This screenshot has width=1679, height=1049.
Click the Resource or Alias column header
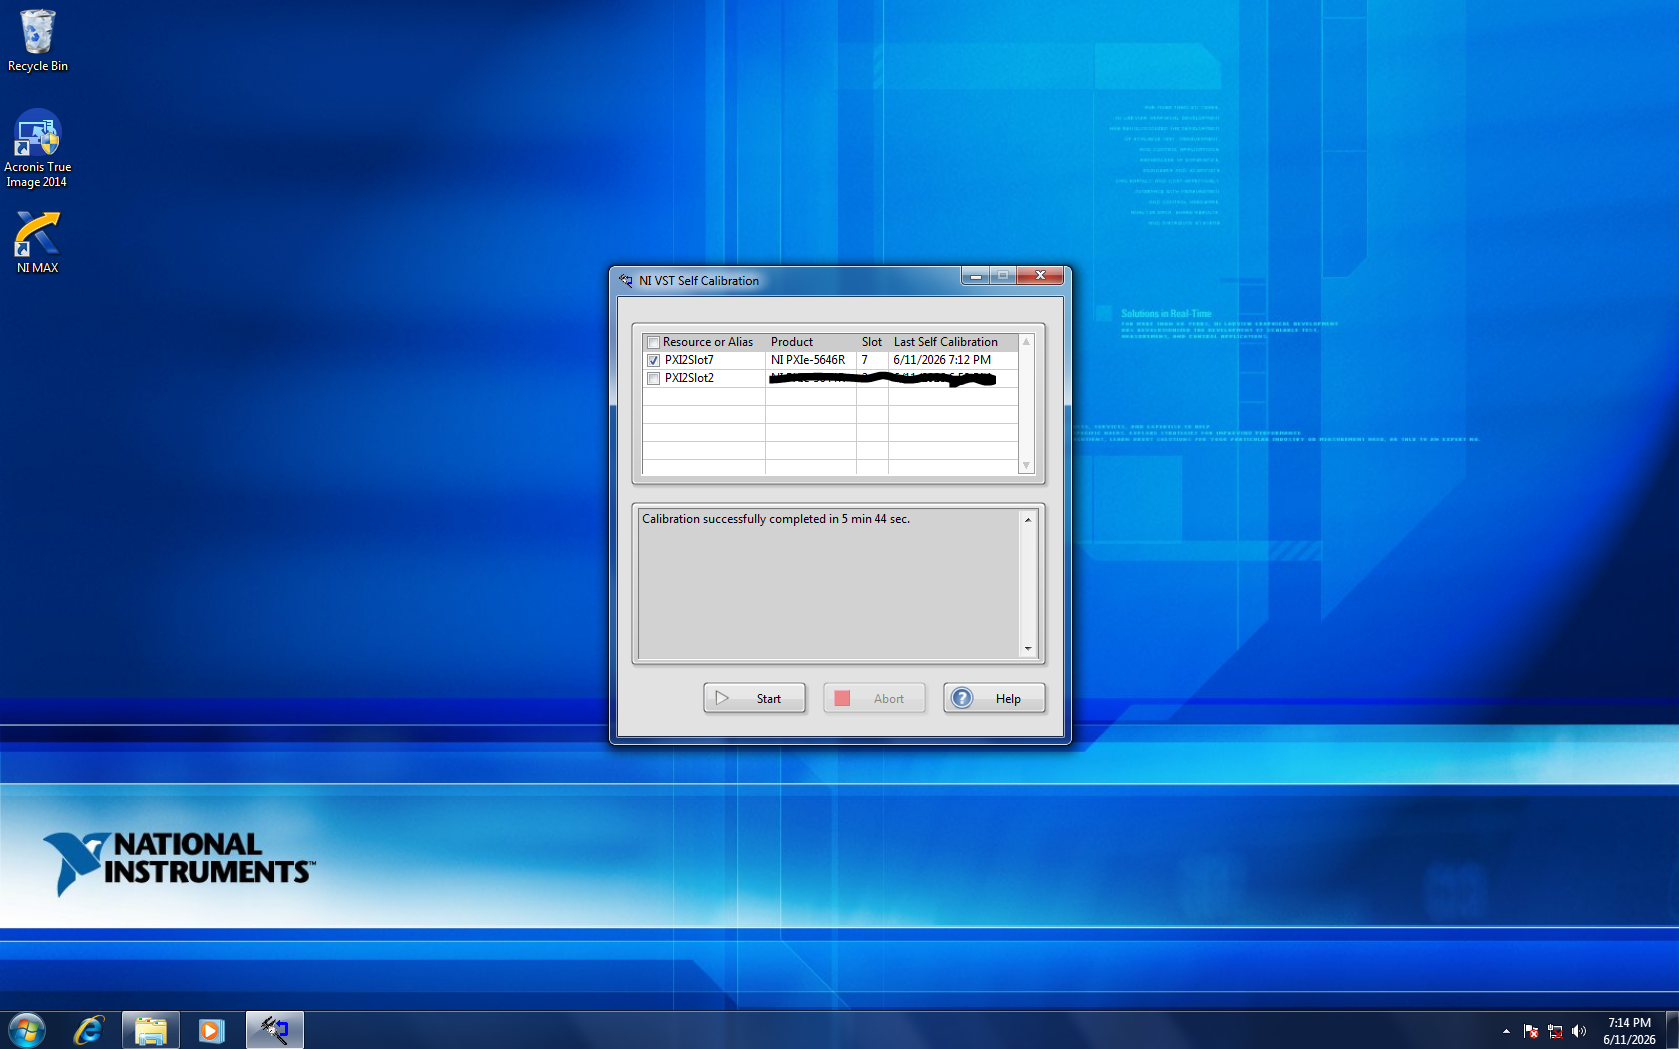(x=708, y=342)
